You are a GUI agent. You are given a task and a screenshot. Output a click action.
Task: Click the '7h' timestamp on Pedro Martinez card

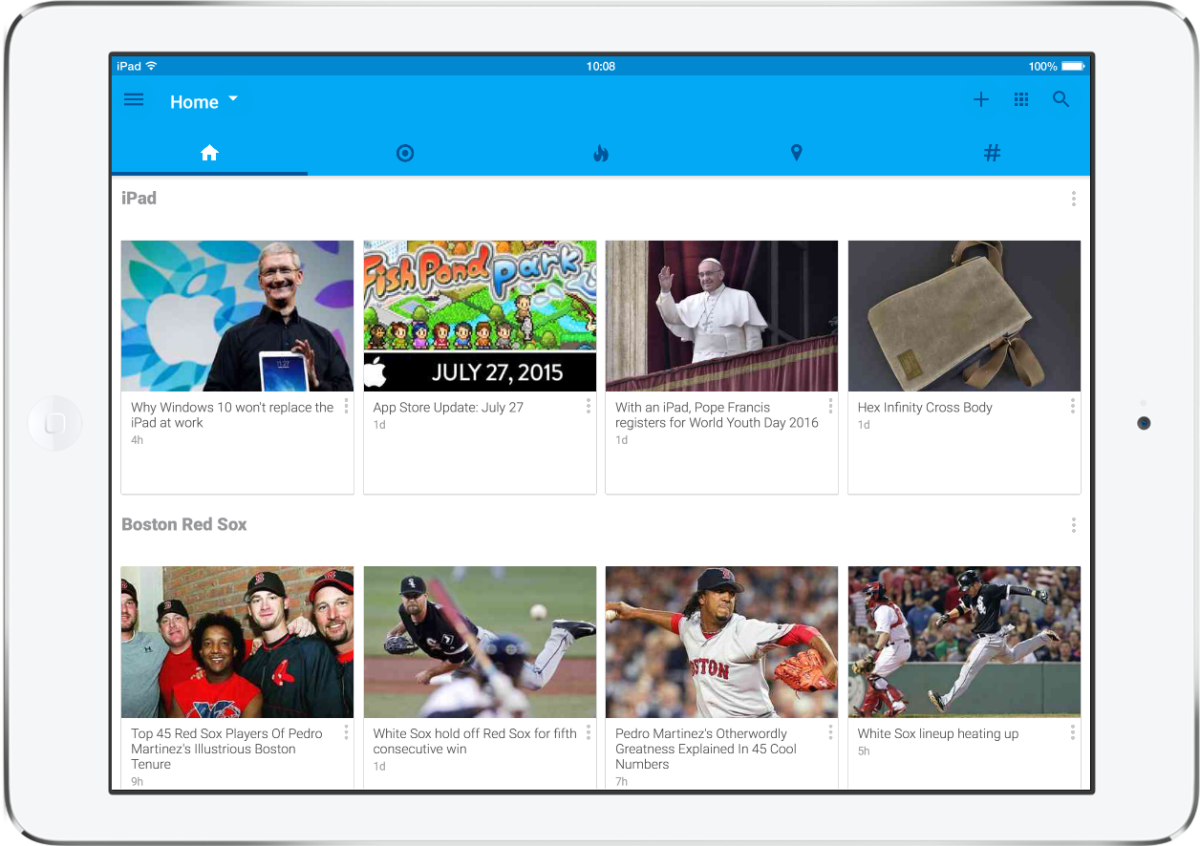[x=622, y=782]
